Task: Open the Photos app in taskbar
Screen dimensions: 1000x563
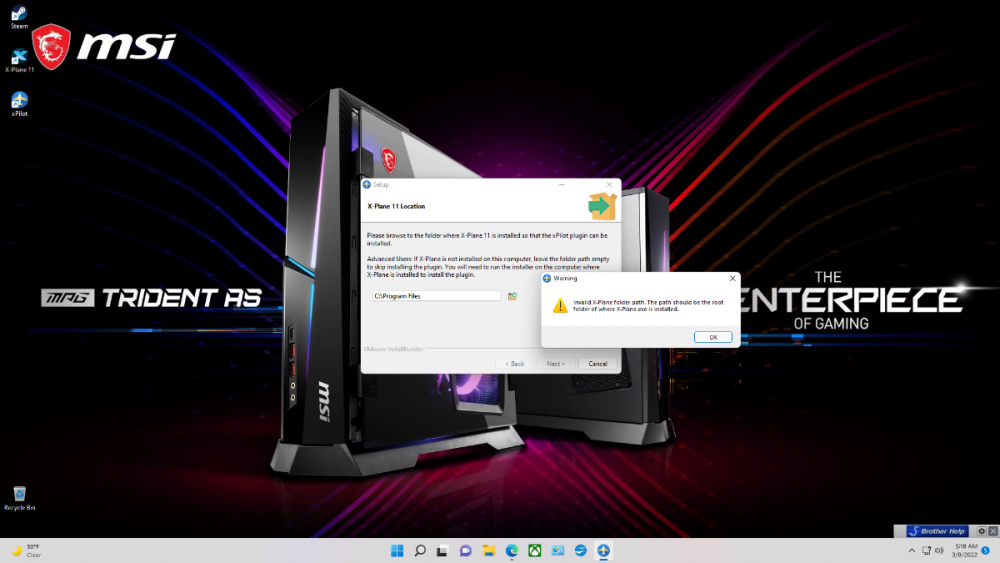Action: point(557,551)
